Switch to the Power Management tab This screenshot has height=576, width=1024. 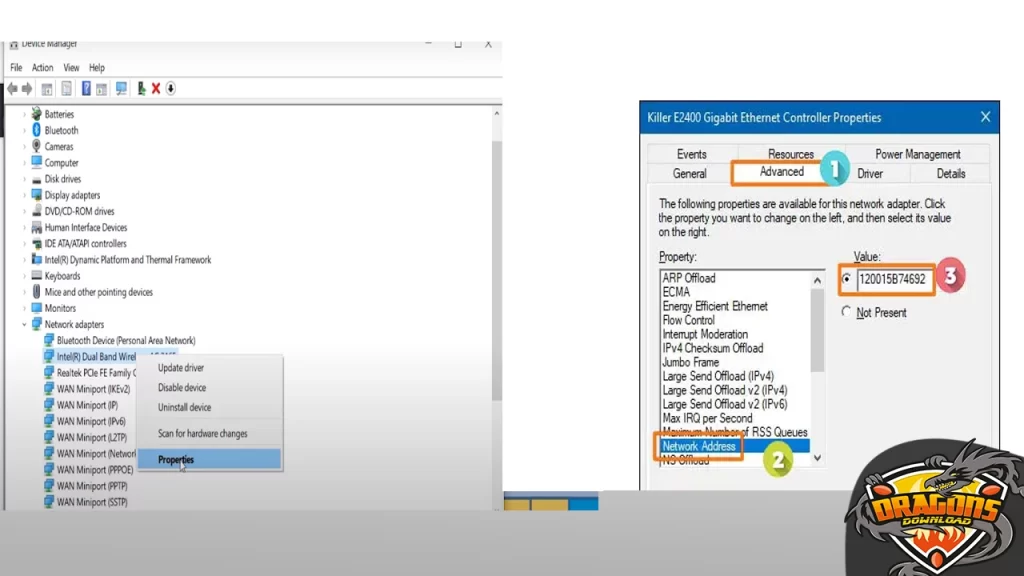point(917,154)
